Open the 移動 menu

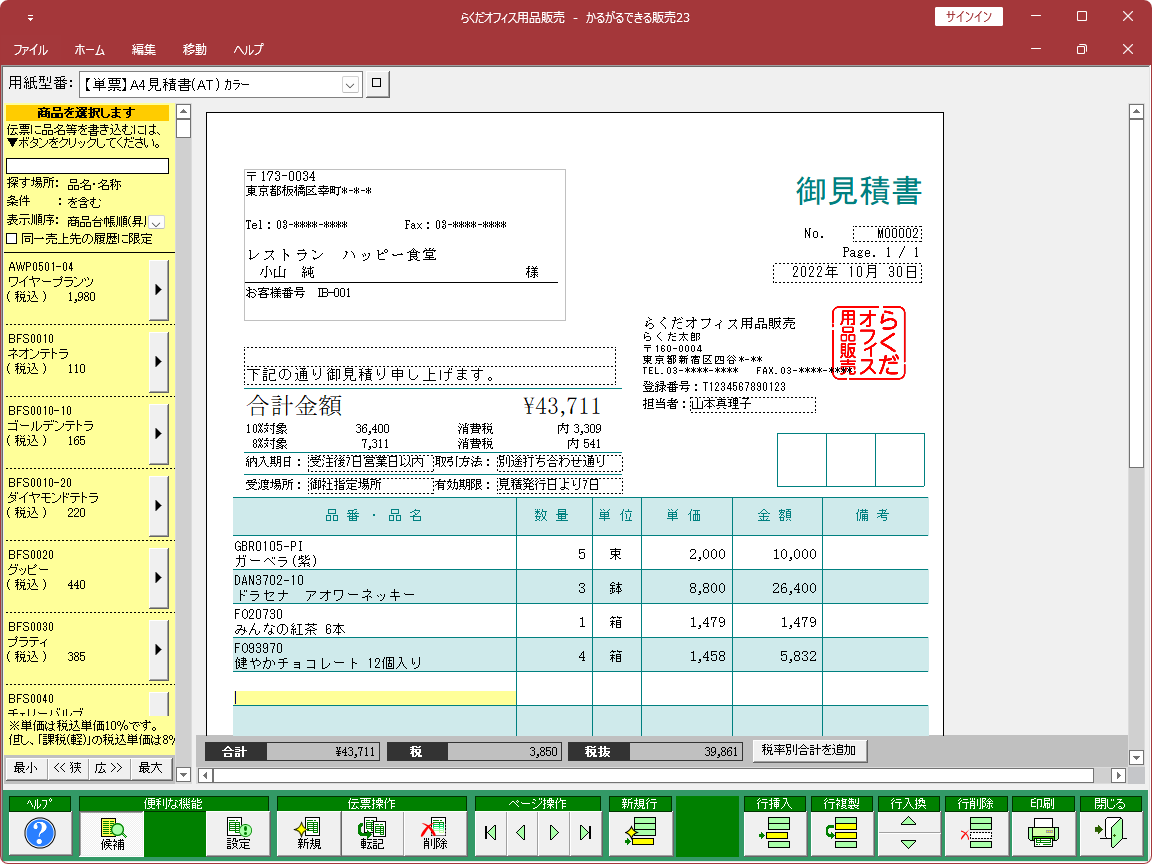point(195,50)
